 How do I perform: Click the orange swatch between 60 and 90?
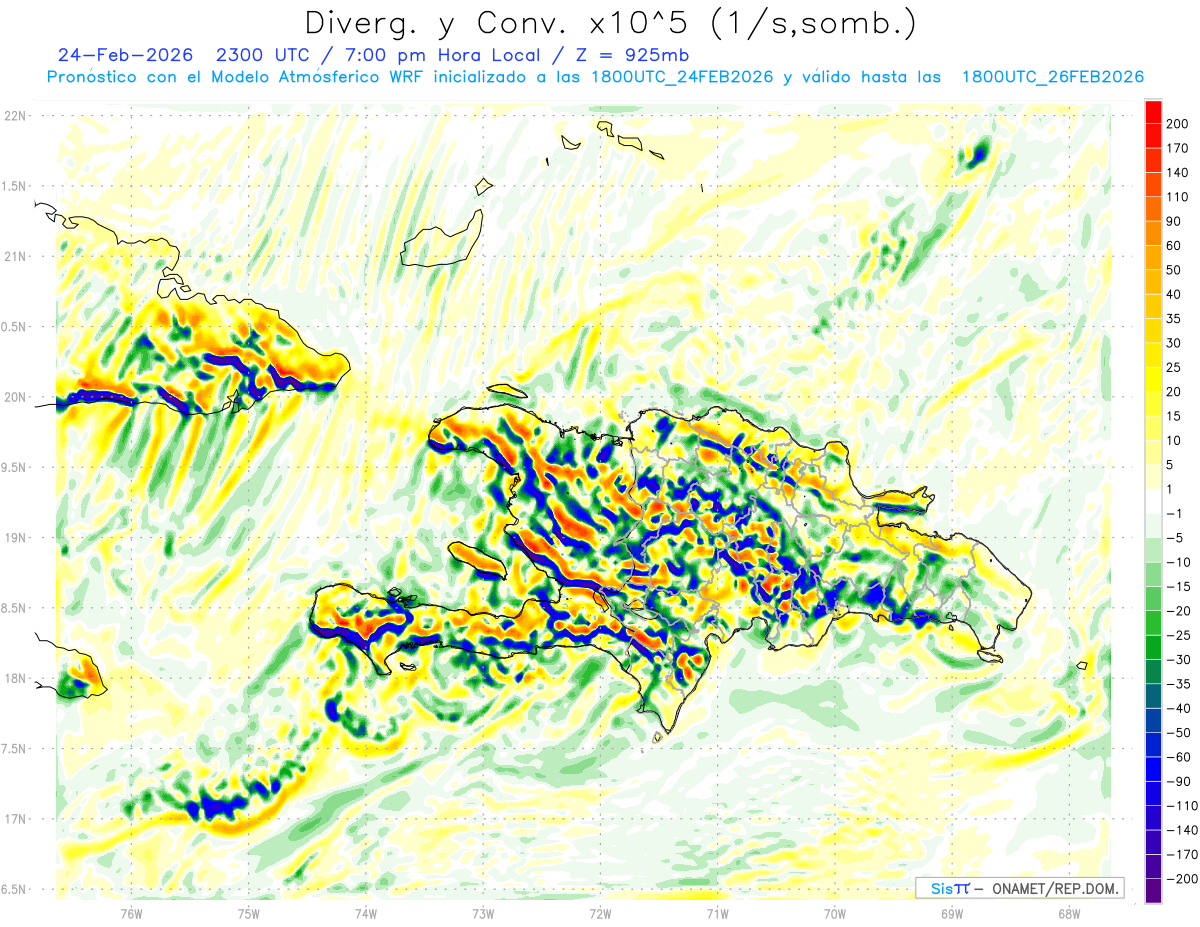click(1153, 233)
